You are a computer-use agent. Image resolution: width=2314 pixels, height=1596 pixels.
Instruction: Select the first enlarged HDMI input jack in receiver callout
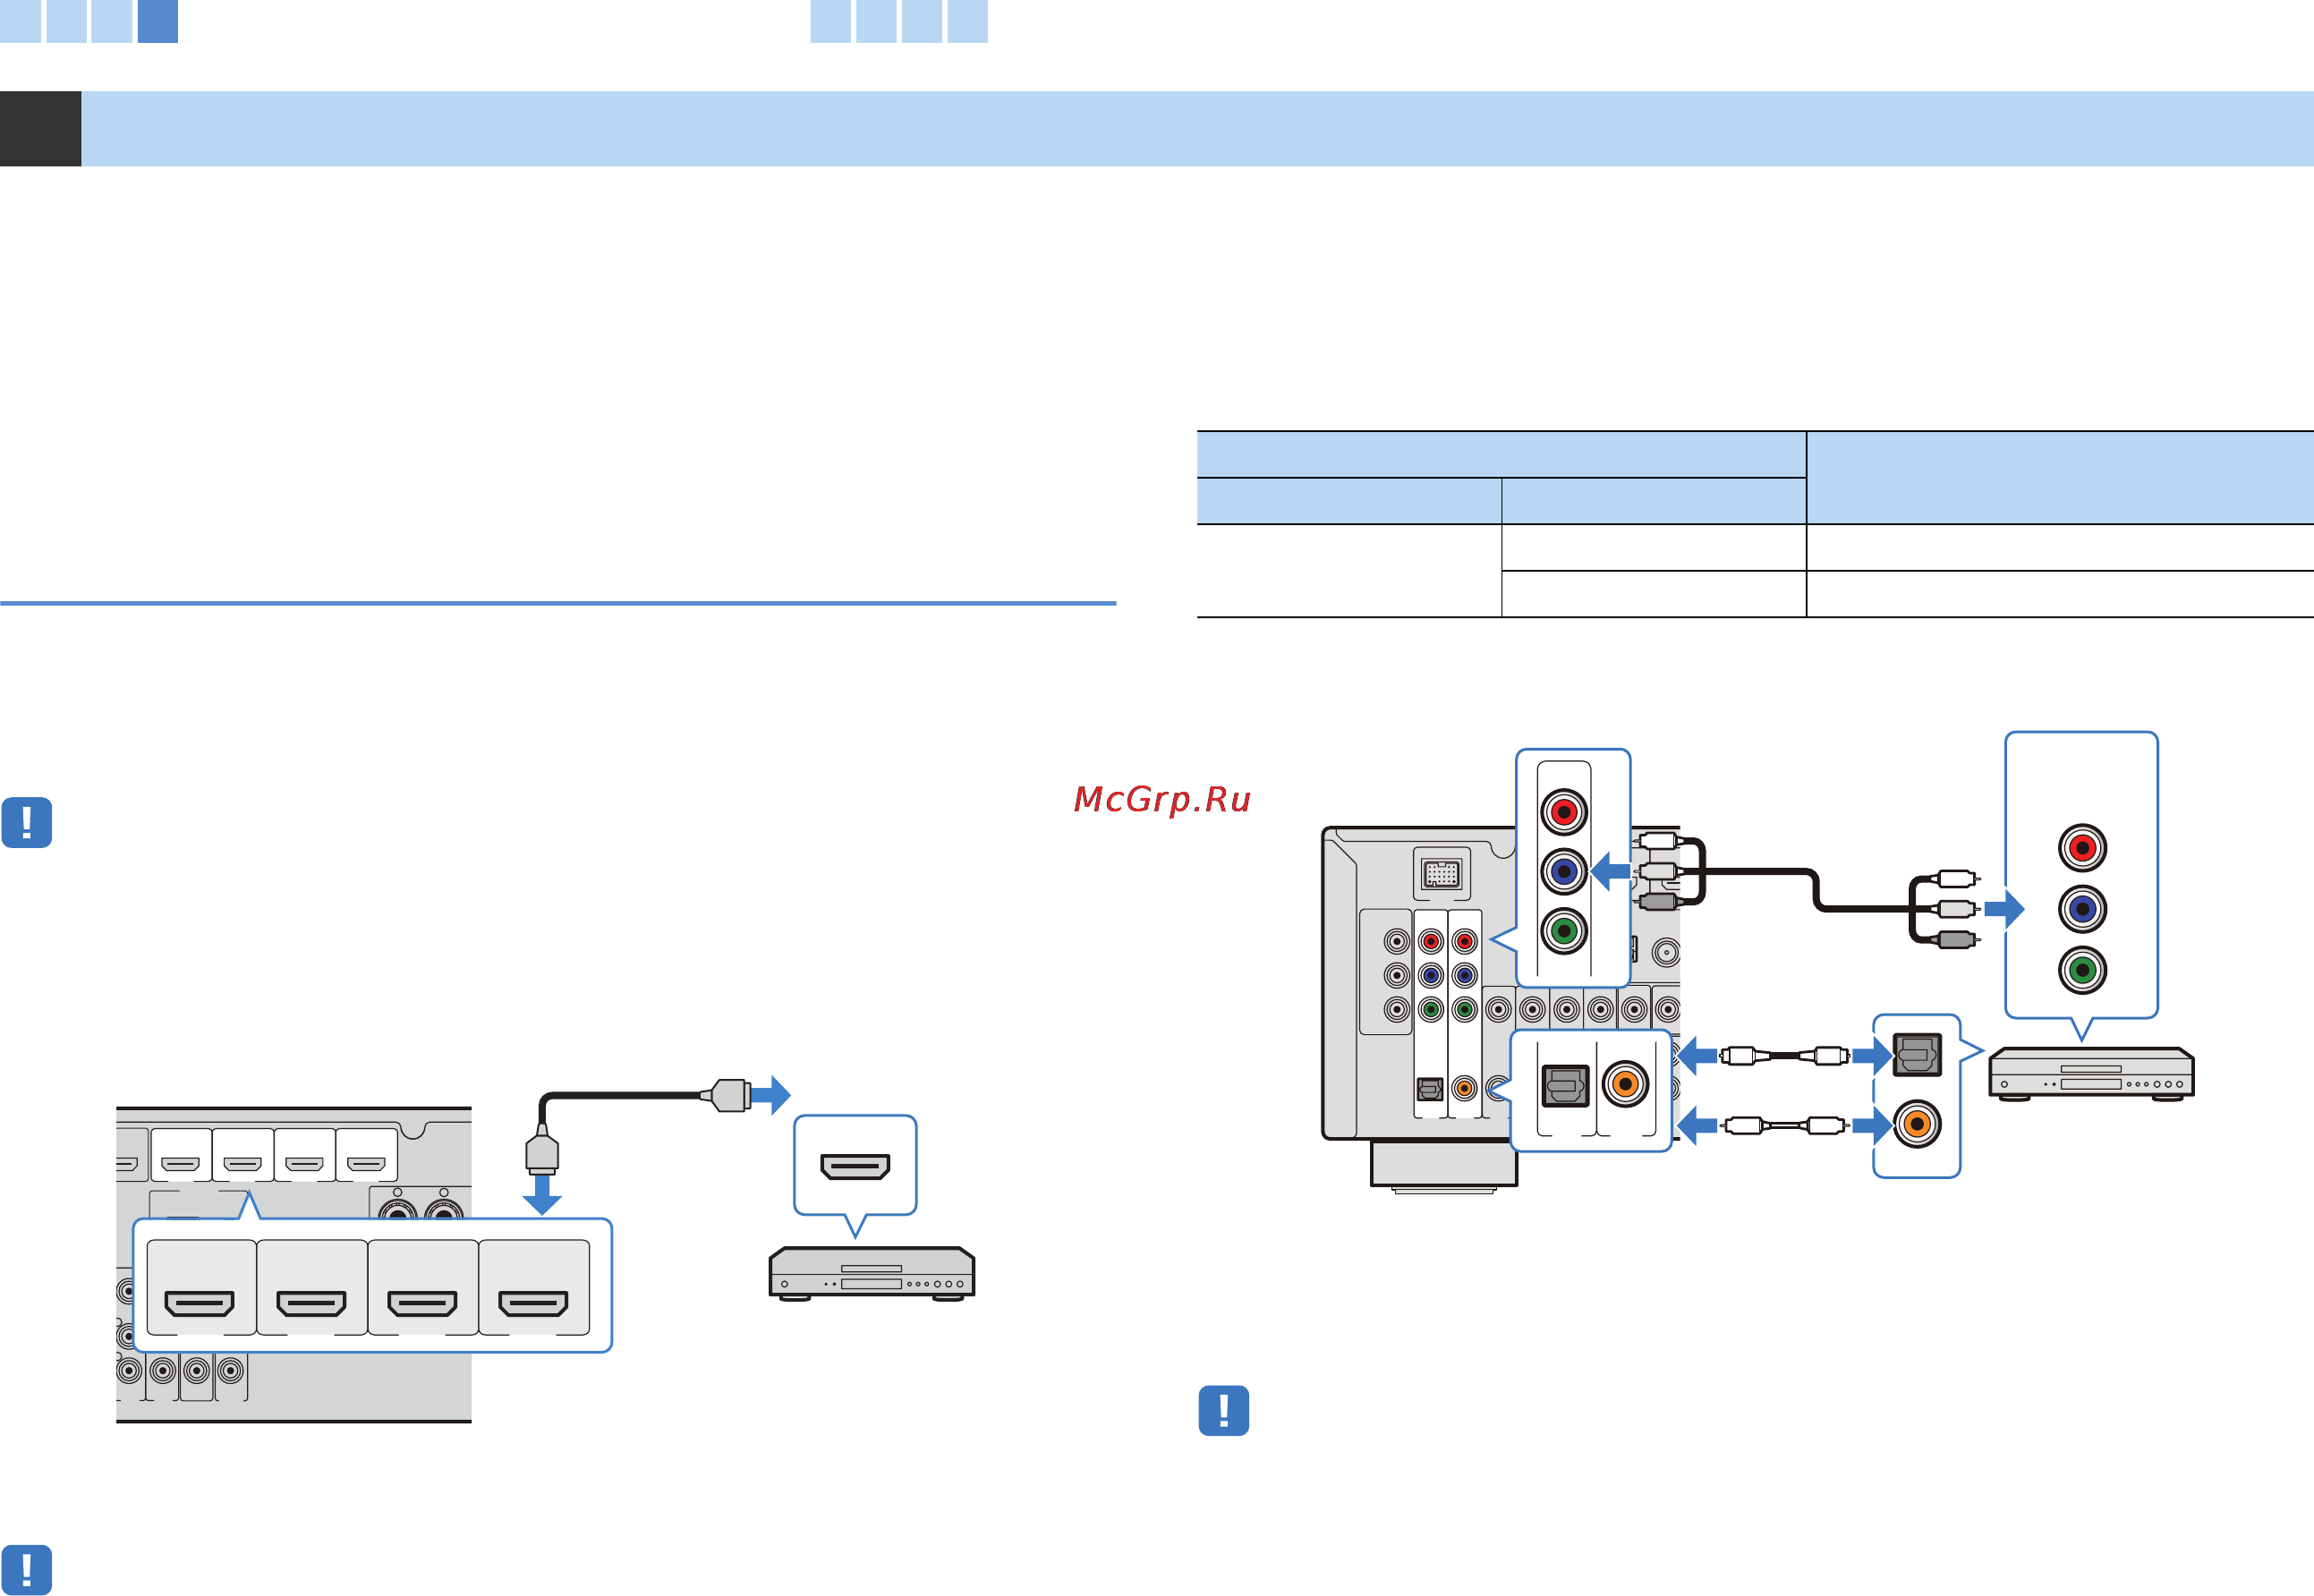tap(200, 1303)
